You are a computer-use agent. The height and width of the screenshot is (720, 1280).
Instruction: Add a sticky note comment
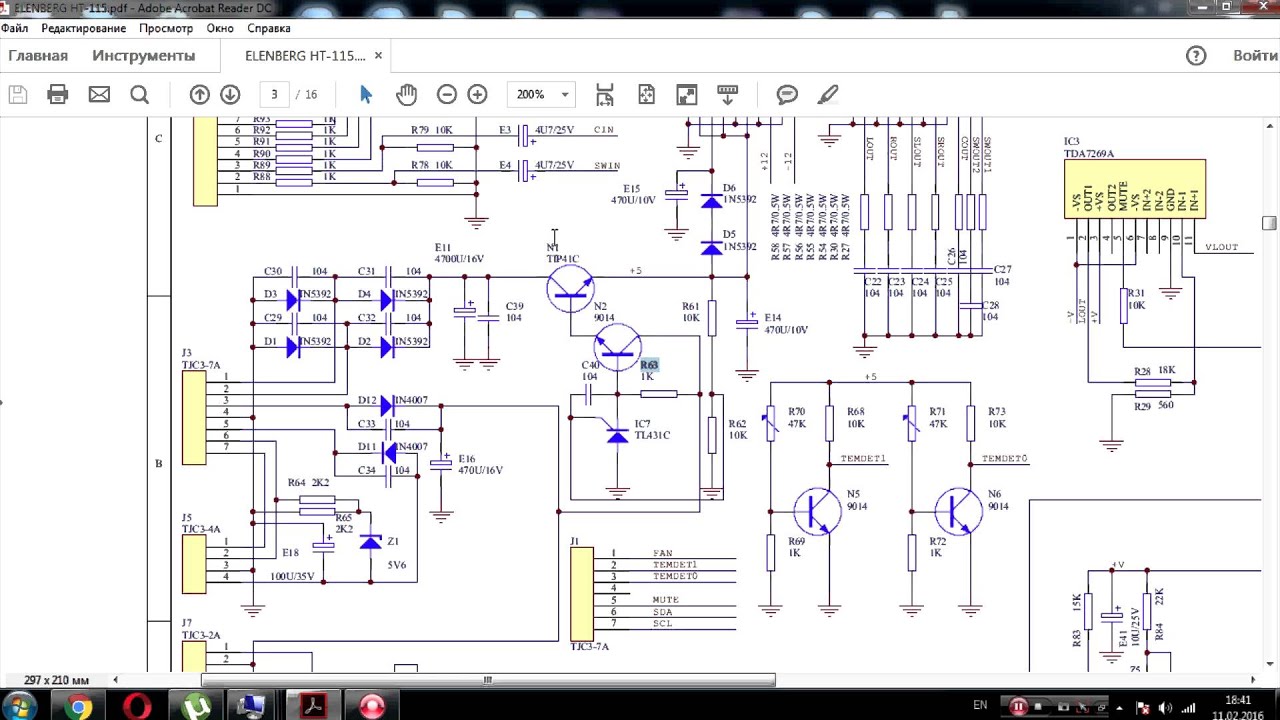(787, 95)
